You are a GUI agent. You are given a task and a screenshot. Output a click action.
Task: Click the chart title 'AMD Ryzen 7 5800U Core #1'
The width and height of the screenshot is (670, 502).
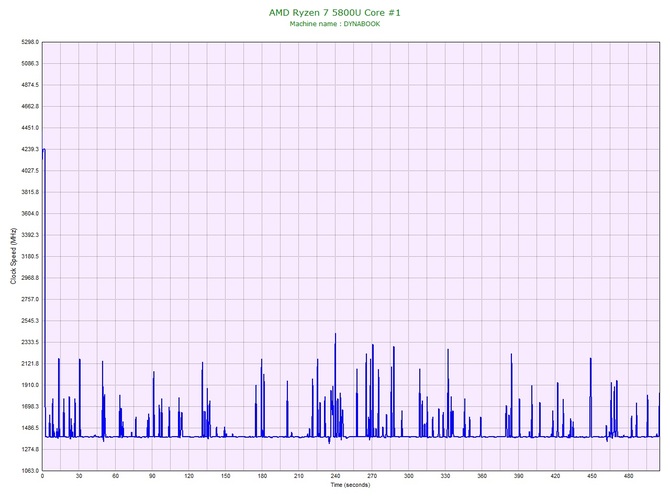click(335, 12)
